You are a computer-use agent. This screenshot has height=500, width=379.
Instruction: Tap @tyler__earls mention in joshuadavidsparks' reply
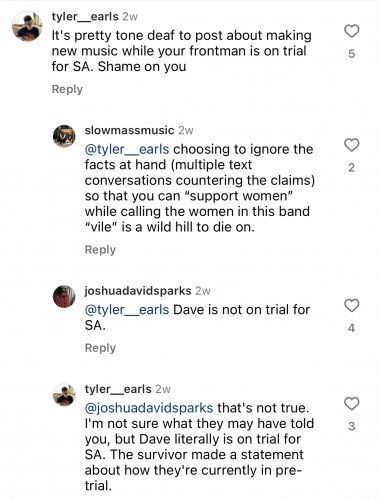click(127, 310)
